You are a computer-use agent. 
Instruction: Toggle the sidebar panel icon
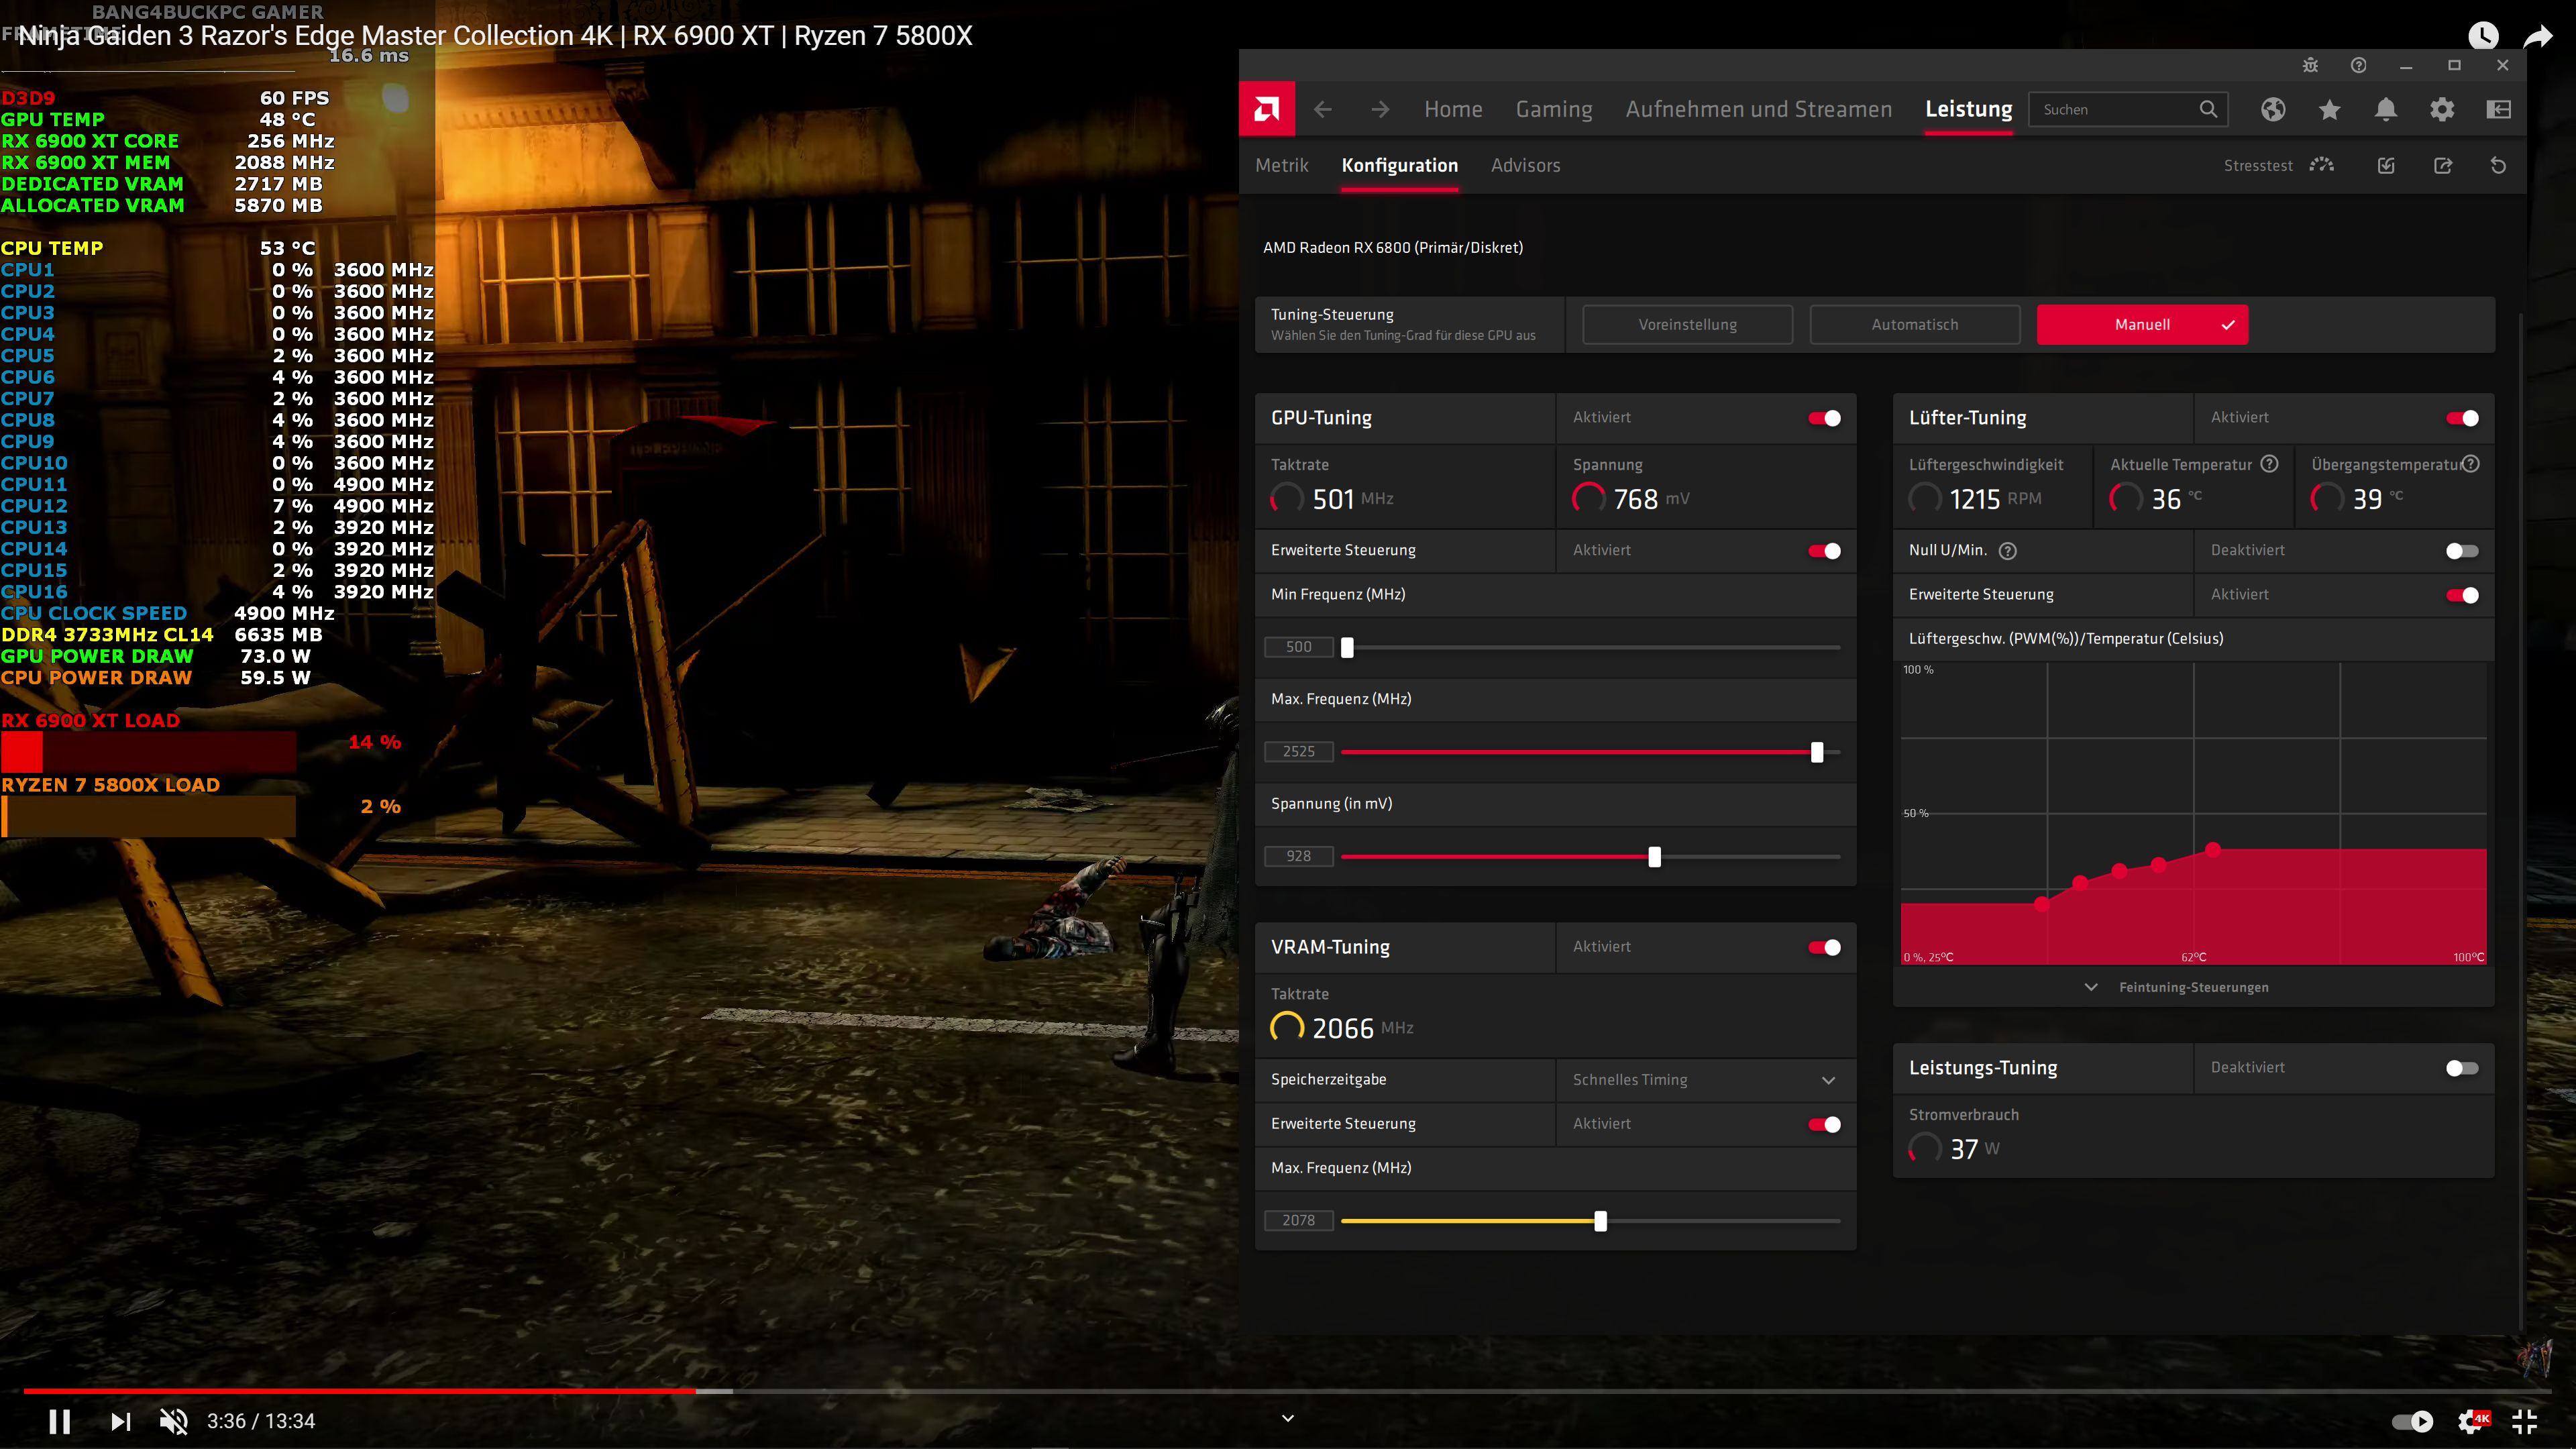click(x=2498, y=109)
